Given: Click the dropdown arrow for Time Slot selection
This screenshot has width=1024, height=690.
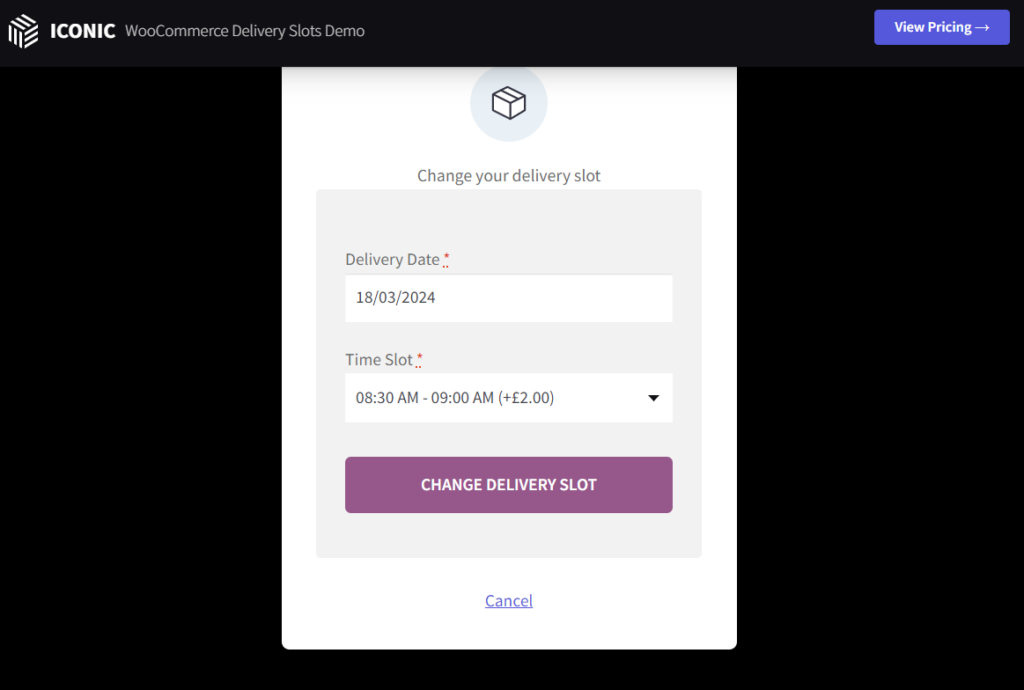Looking at the screenshot, I should 654,397.
